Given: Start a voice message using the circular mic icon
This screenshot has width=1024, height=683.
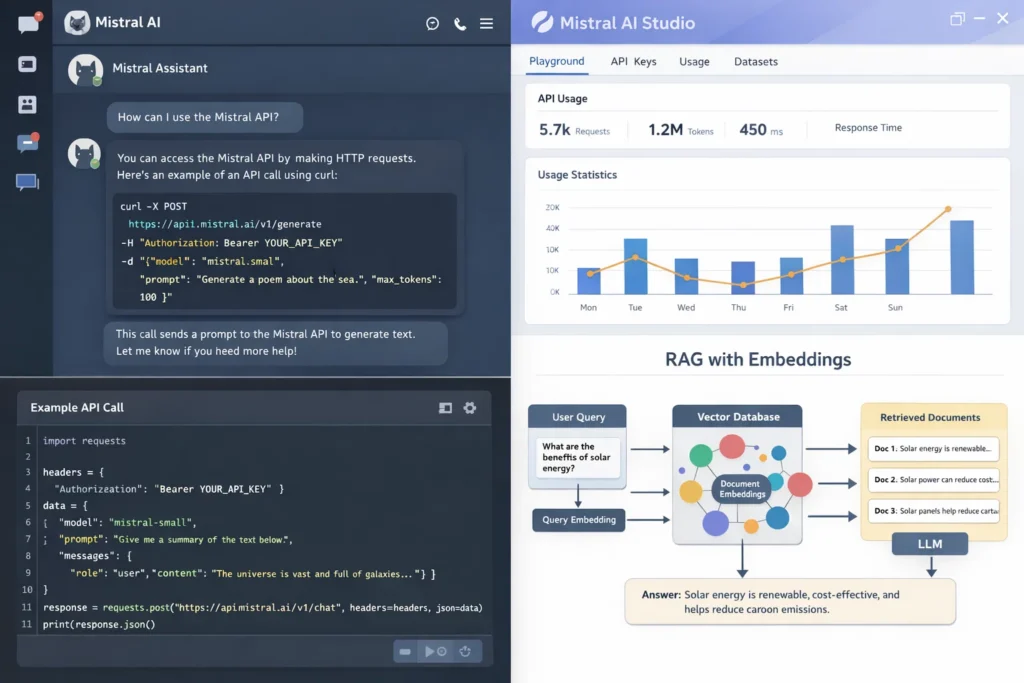Looking at the screenshot, I should (432, 23).
